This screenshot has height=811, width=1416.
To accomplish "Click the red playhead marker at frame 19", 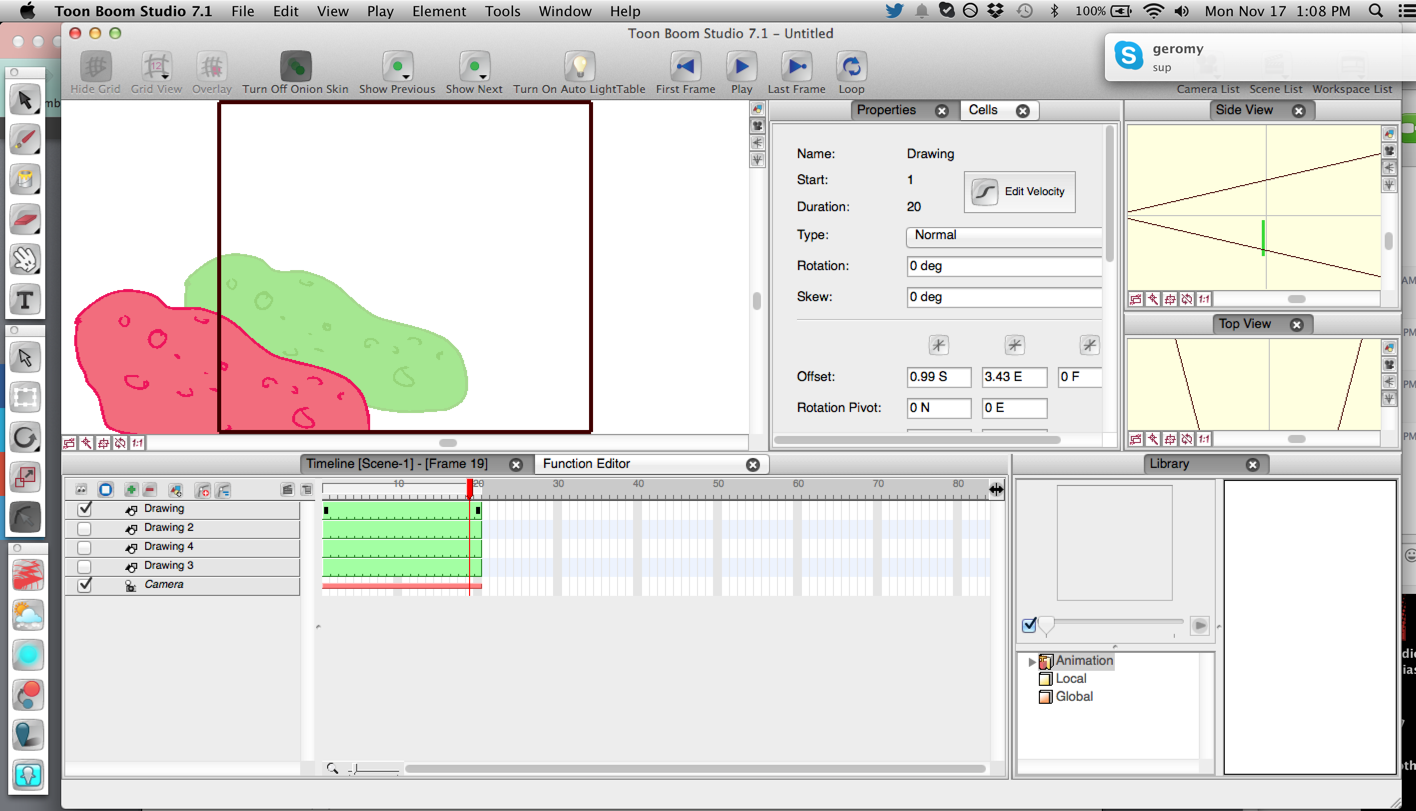I will (x=470, y=487).
